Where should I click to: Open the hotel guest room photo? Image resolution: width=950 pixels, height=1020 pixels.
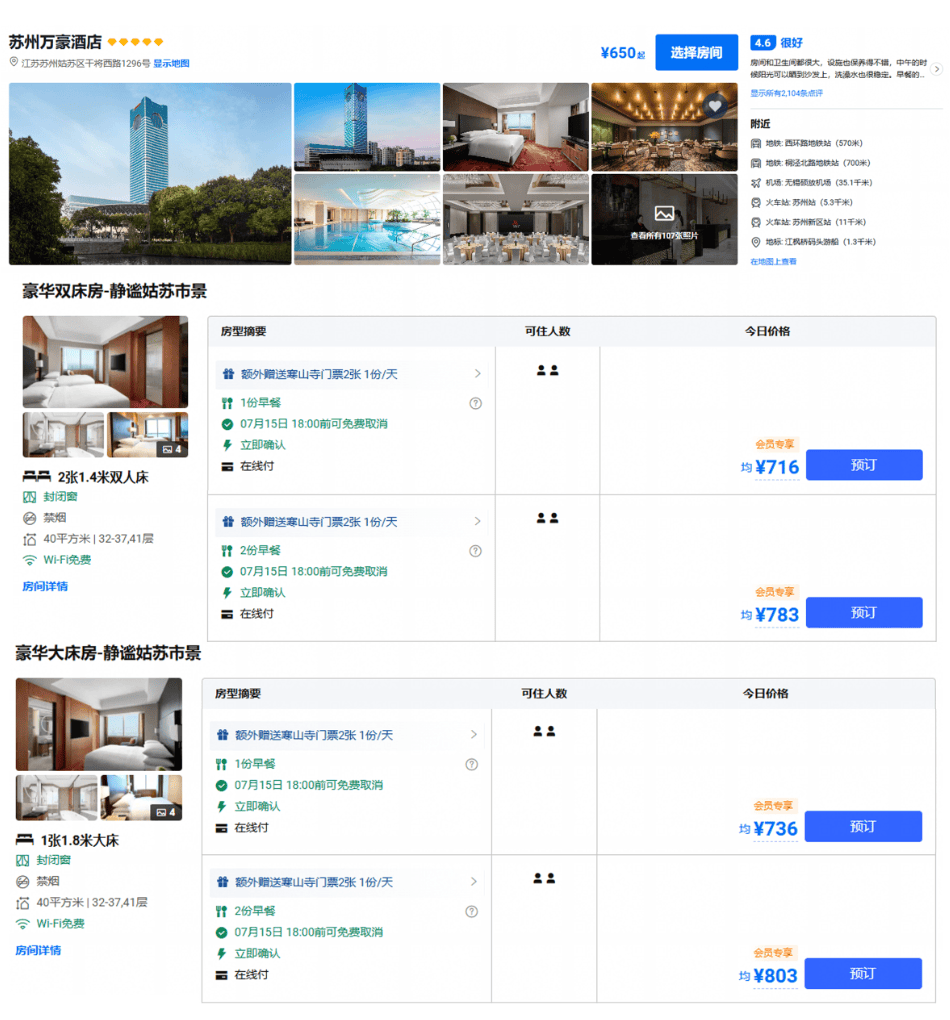point(516,127)
